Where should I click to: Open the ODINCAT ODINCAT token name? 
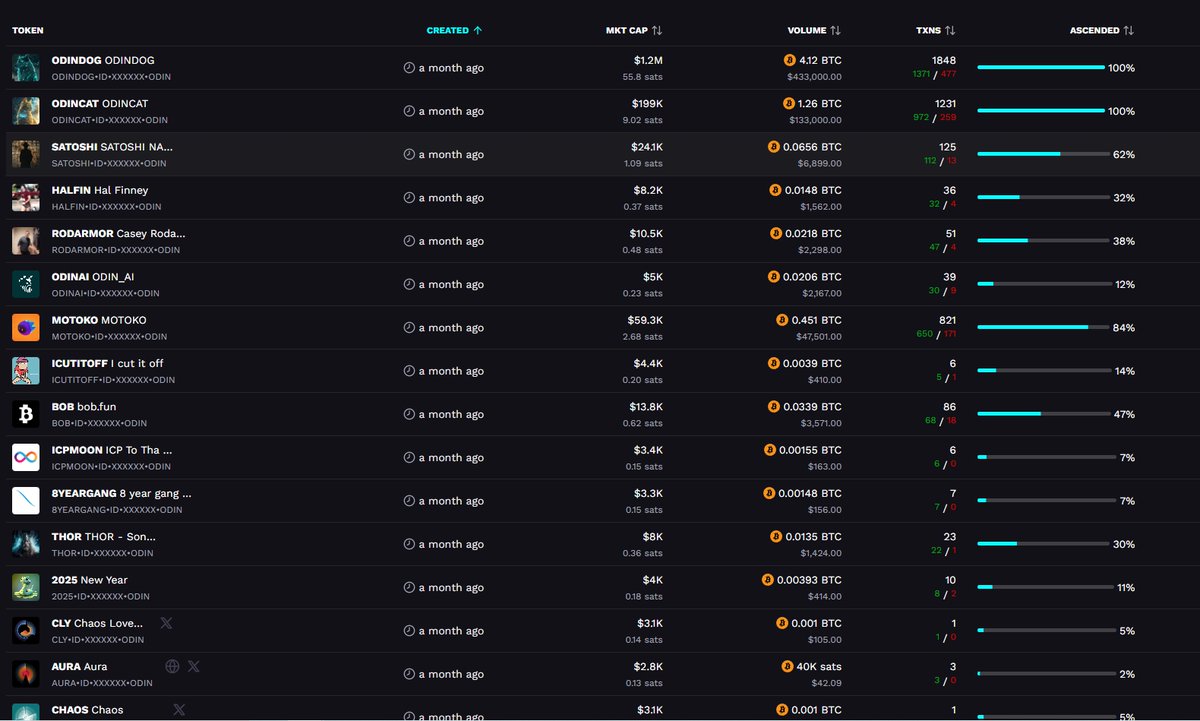pyautogui.click(x=100, y=103)
